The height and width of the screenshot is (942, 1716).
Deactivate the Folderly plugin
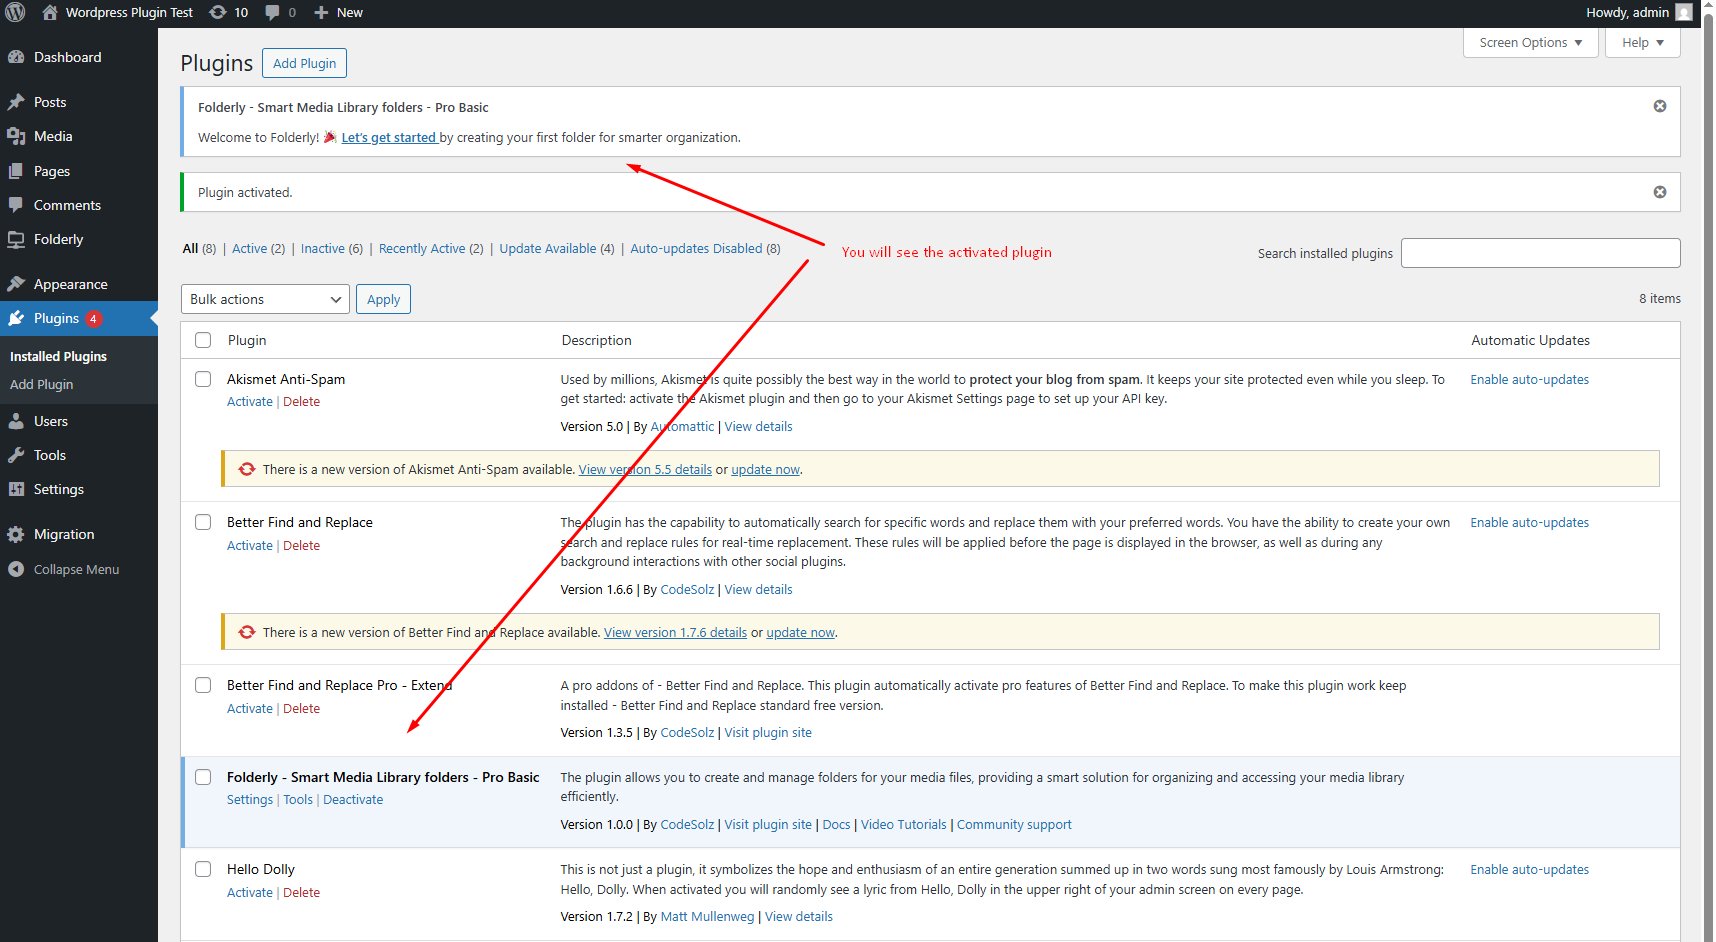tap(353, 799)
